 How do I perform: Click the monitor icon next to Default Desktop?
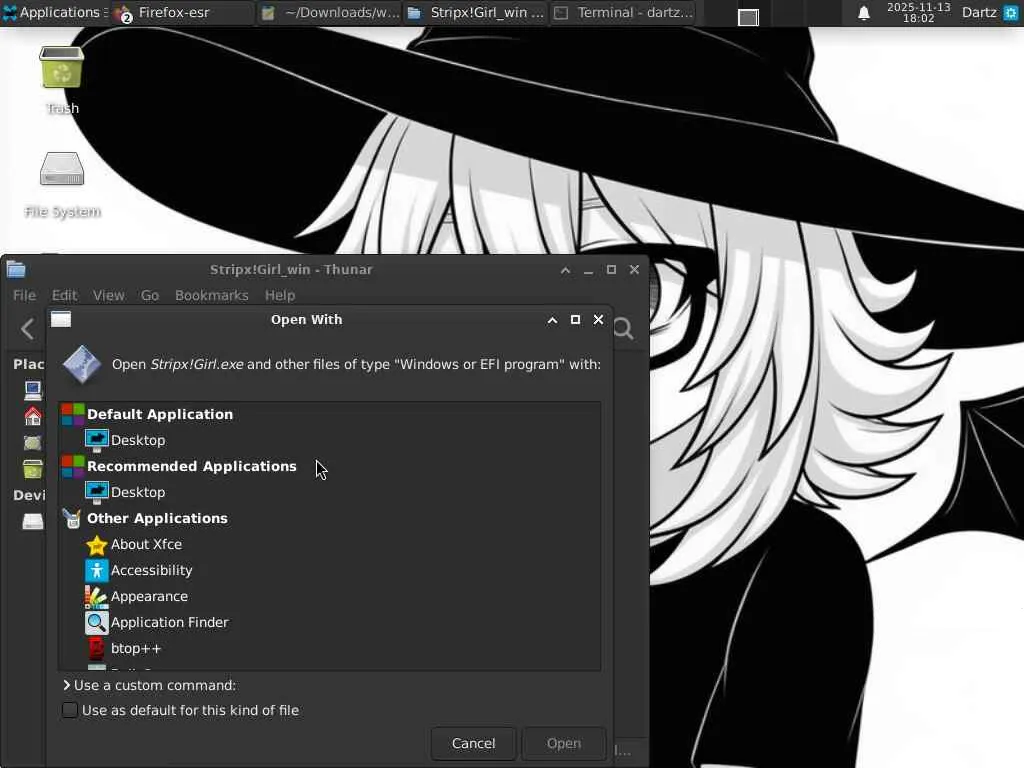[x=97, y=440]
